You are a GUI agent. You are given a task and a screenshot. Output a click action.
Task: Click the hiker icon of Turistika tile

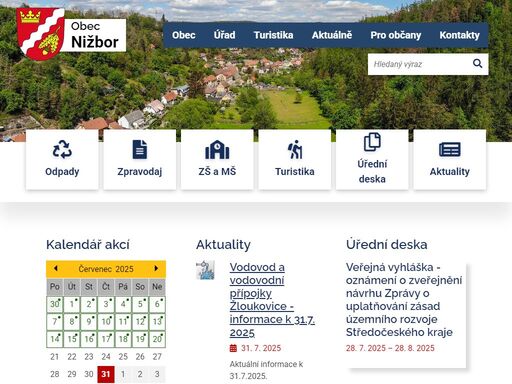pyautogui.click(x=295, y=149)
